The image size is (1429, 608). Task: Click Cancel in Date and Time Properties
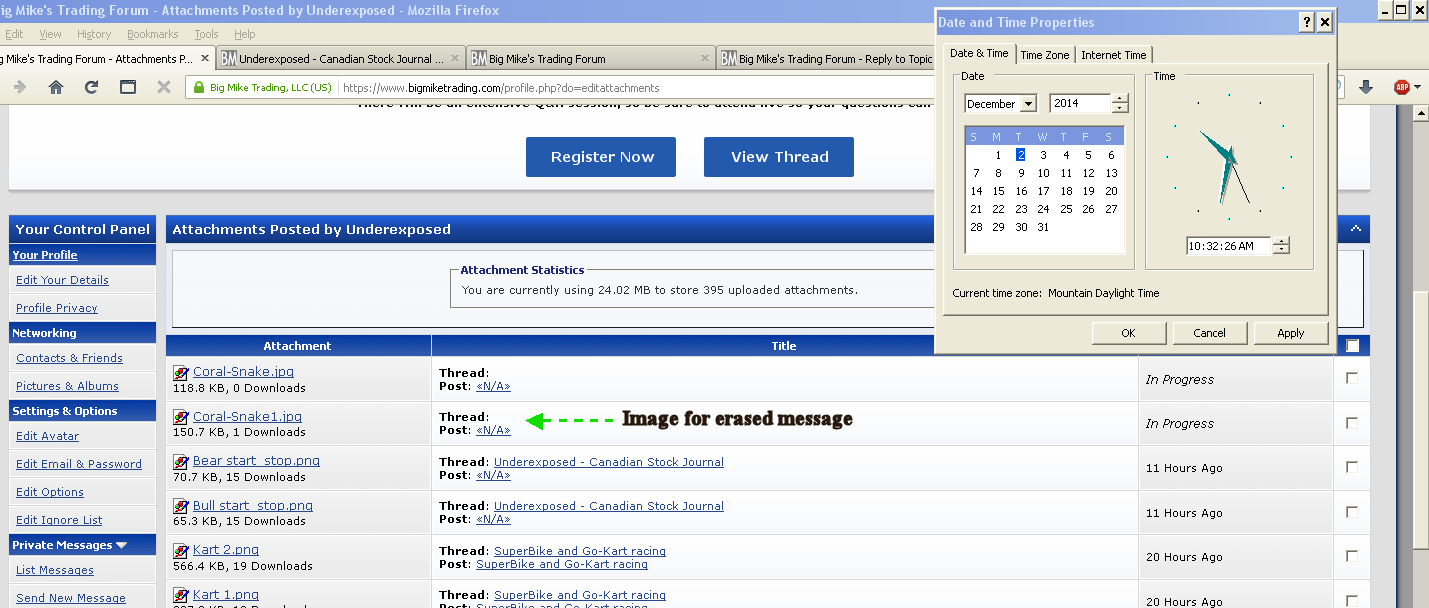(1209, 333)
